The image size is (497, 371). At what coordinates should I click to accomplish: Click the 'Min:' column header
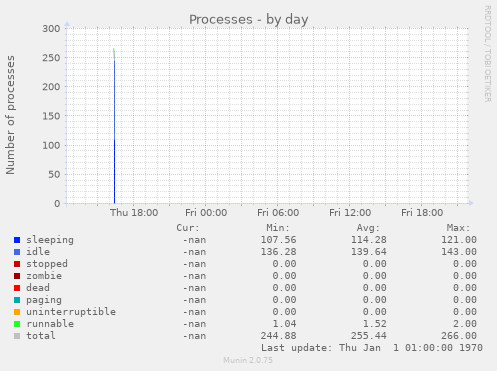pos(278,228)
